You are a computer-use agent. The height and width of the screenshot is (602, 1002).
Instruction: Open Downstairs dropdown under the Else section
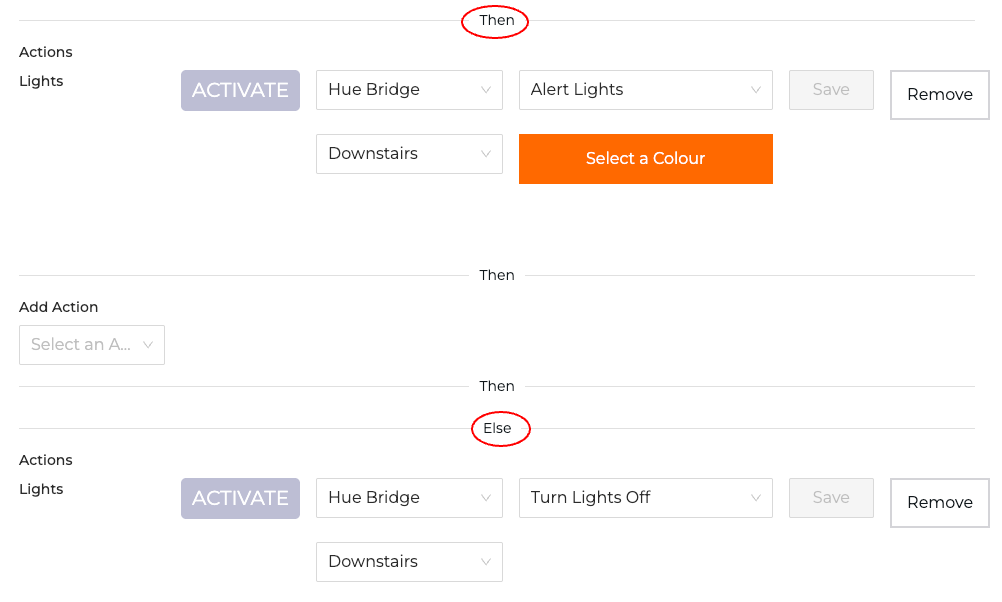tap(409, 562)
